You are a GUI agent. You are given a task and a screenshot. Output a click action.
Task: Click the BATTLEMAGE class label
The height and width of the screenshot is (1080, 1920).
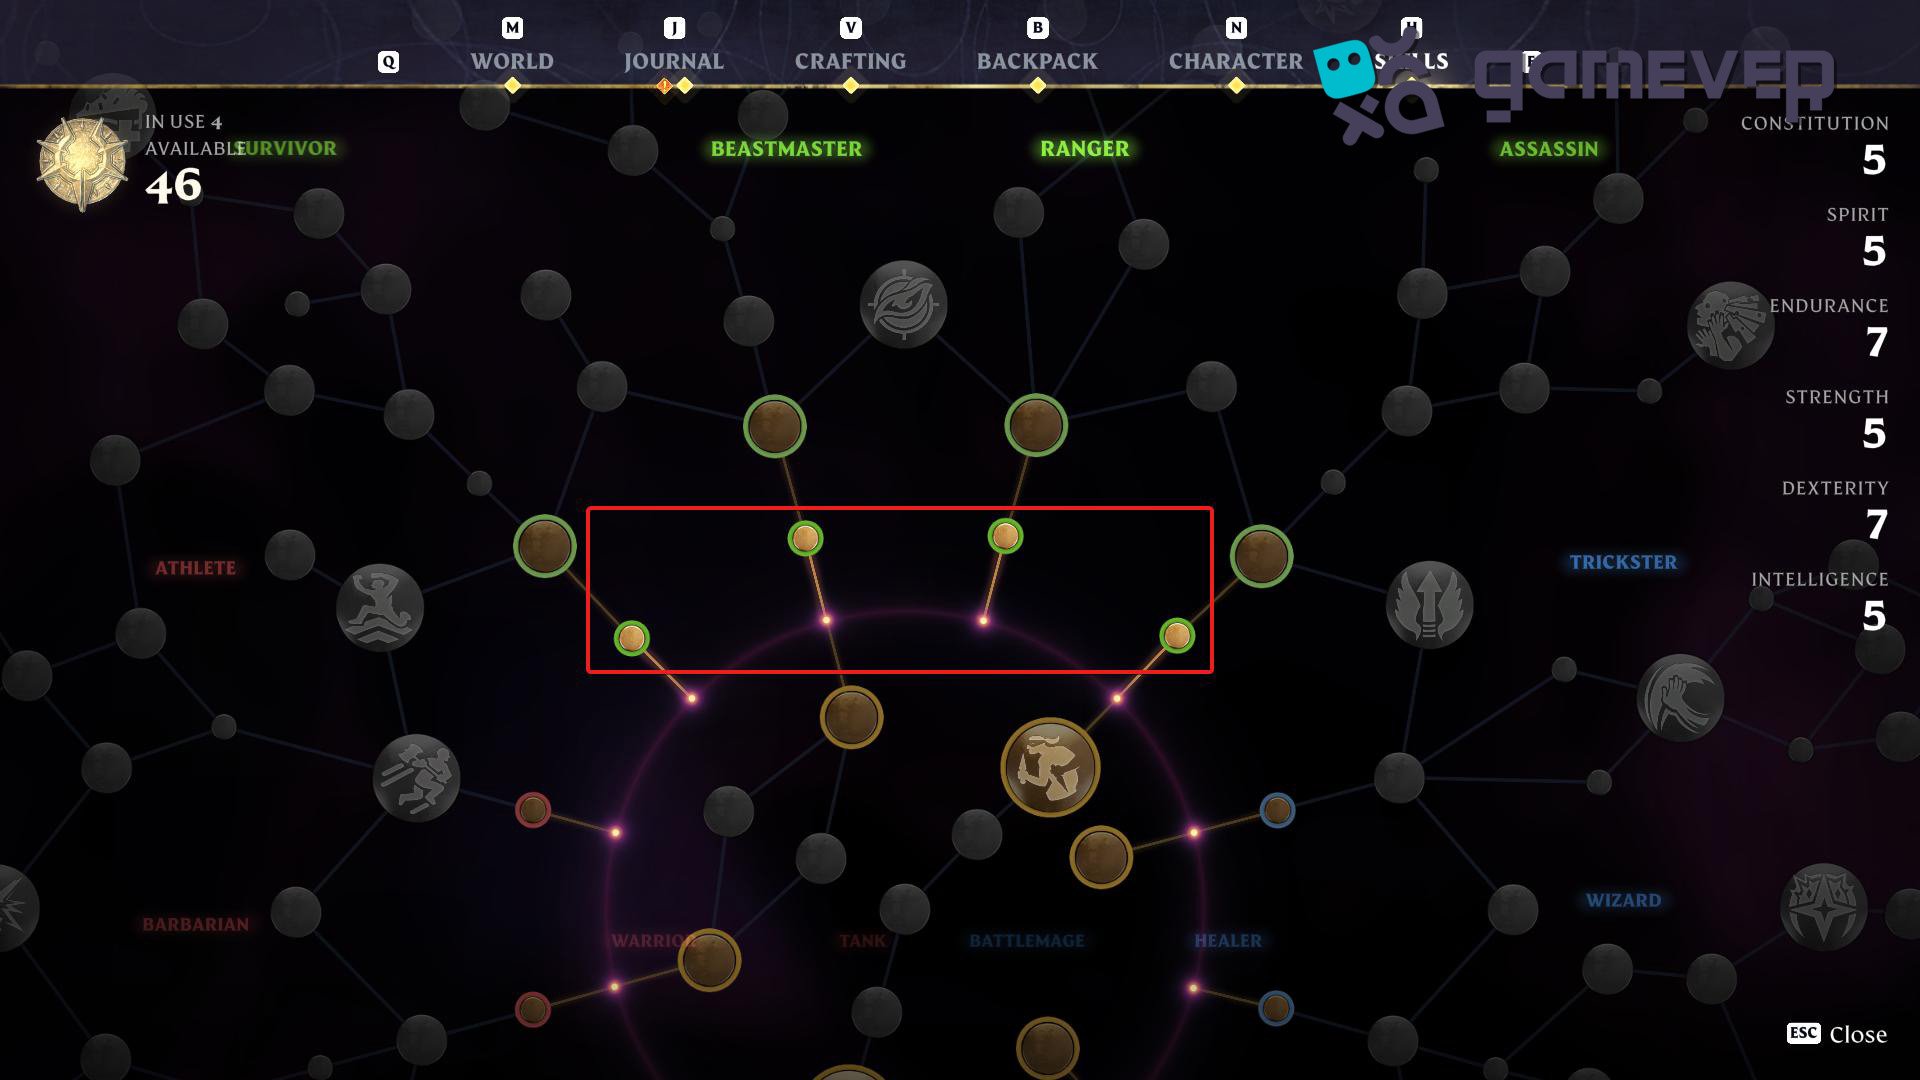[1027, 941]
